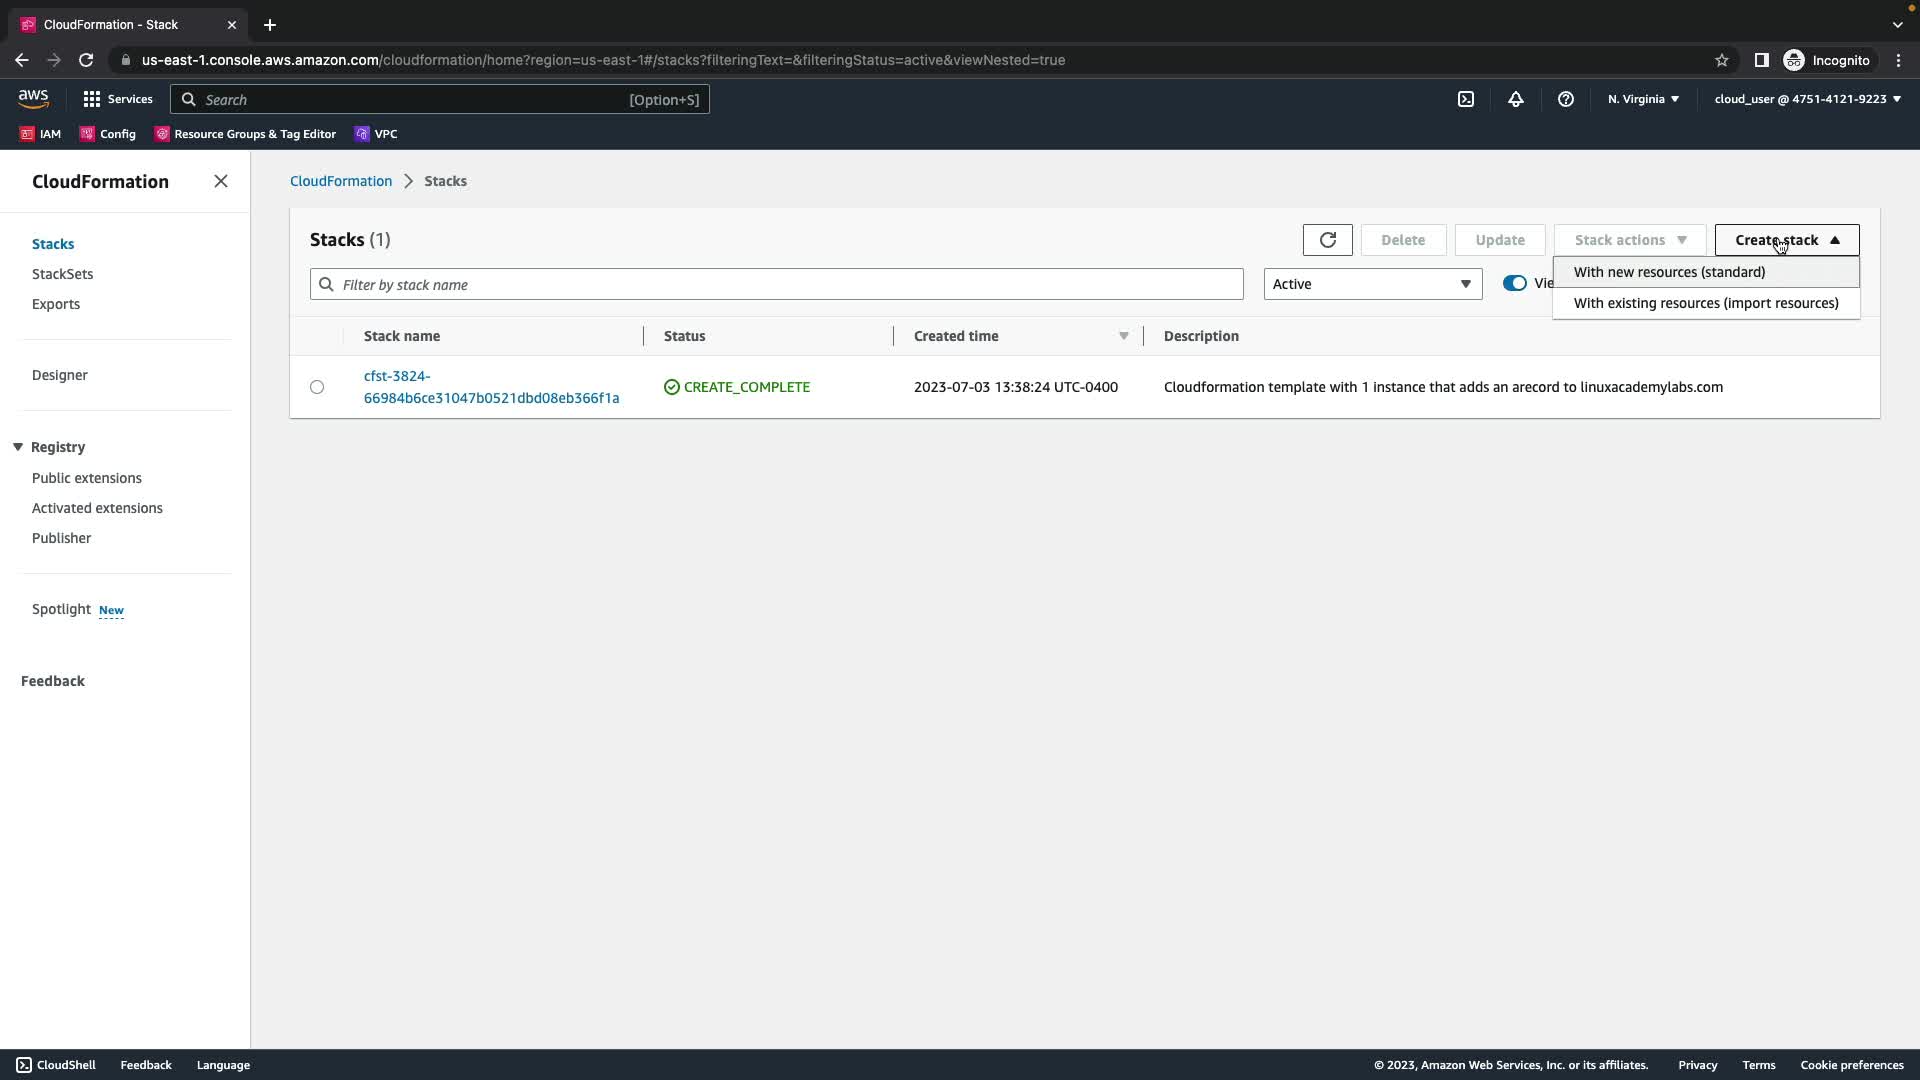The height and width of the screenshot is (1080, 1920).
Task: Open the Services grid menu icon
Action: [92, 99]
